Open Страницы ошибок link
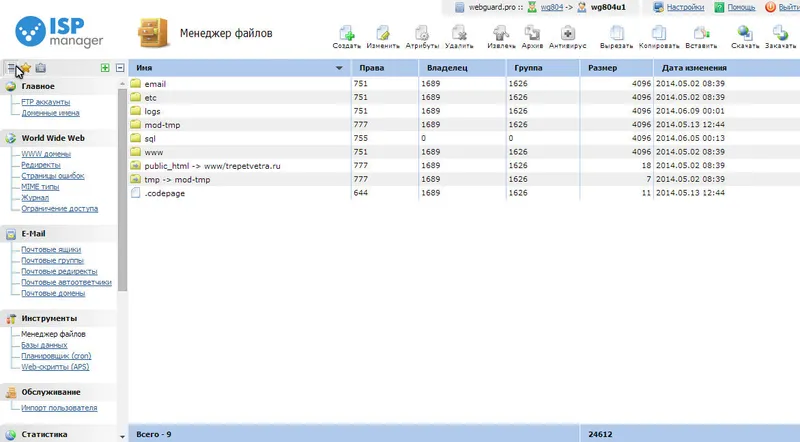This screenshot has height=442, width=800. pyautogui.click(x=53, y=176)
